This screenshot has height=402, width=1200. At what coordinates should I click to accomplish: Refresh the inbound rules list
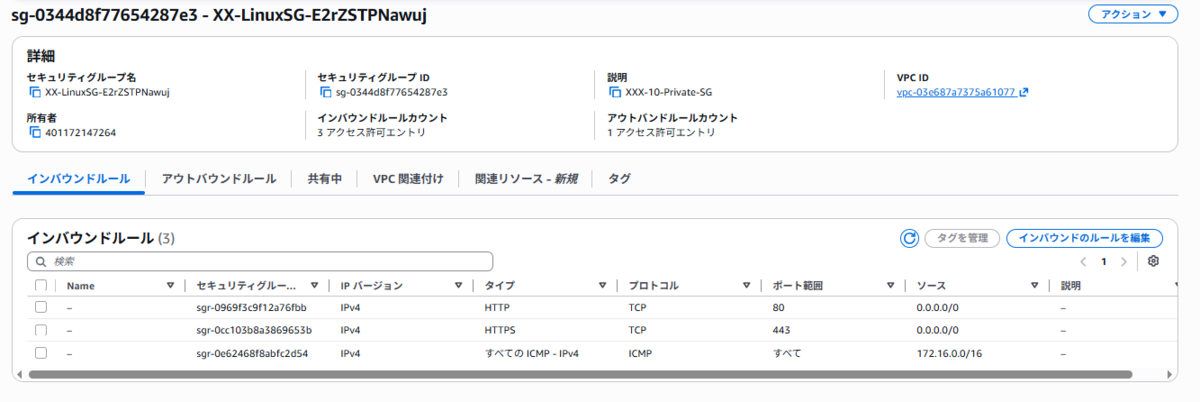coord(909,238)
